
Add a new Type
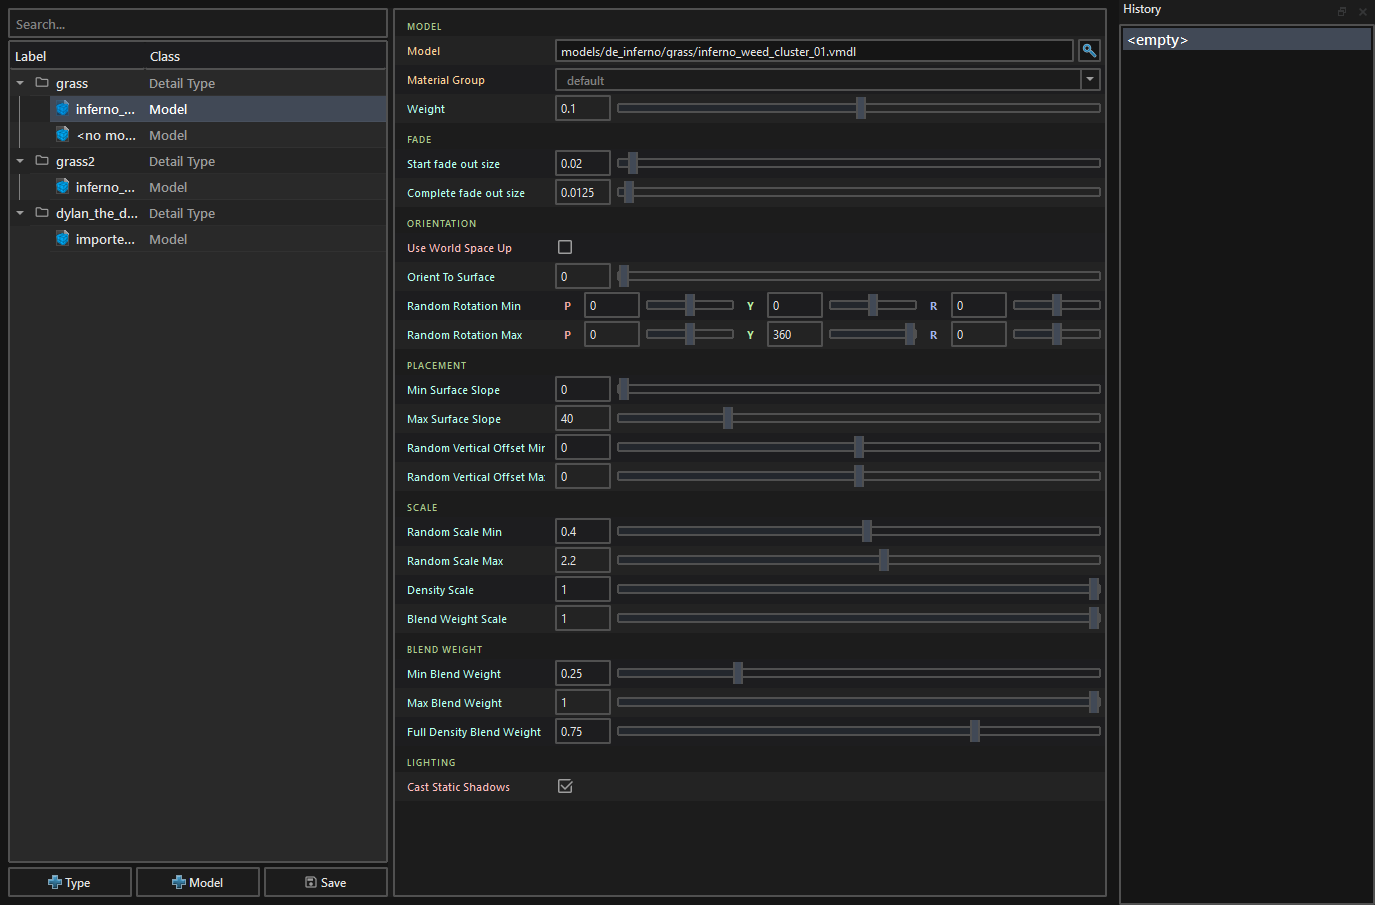tap(70, 882)
